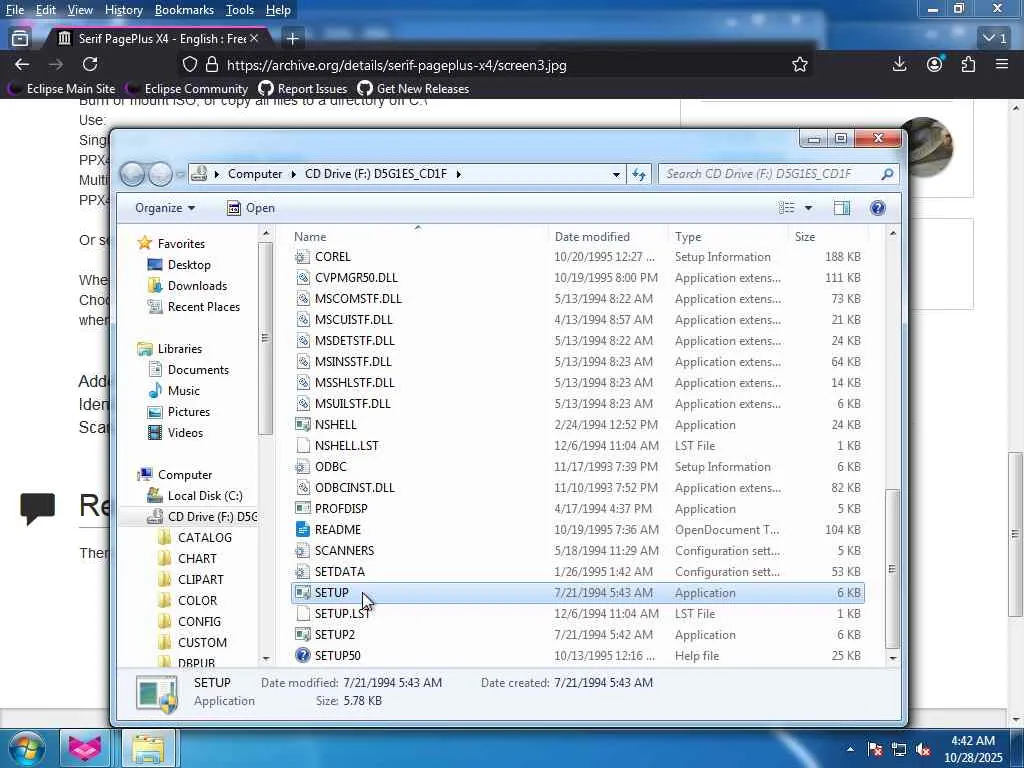Click the refresh button beside address bar
1024x768 pixels.
tap(639, 174)
